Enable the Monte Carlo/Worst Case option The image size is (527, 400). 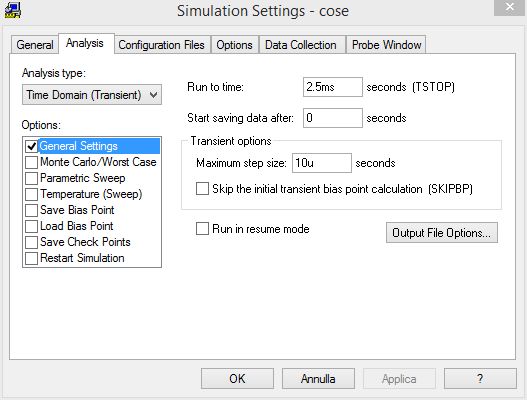click(x=31, y=162)
